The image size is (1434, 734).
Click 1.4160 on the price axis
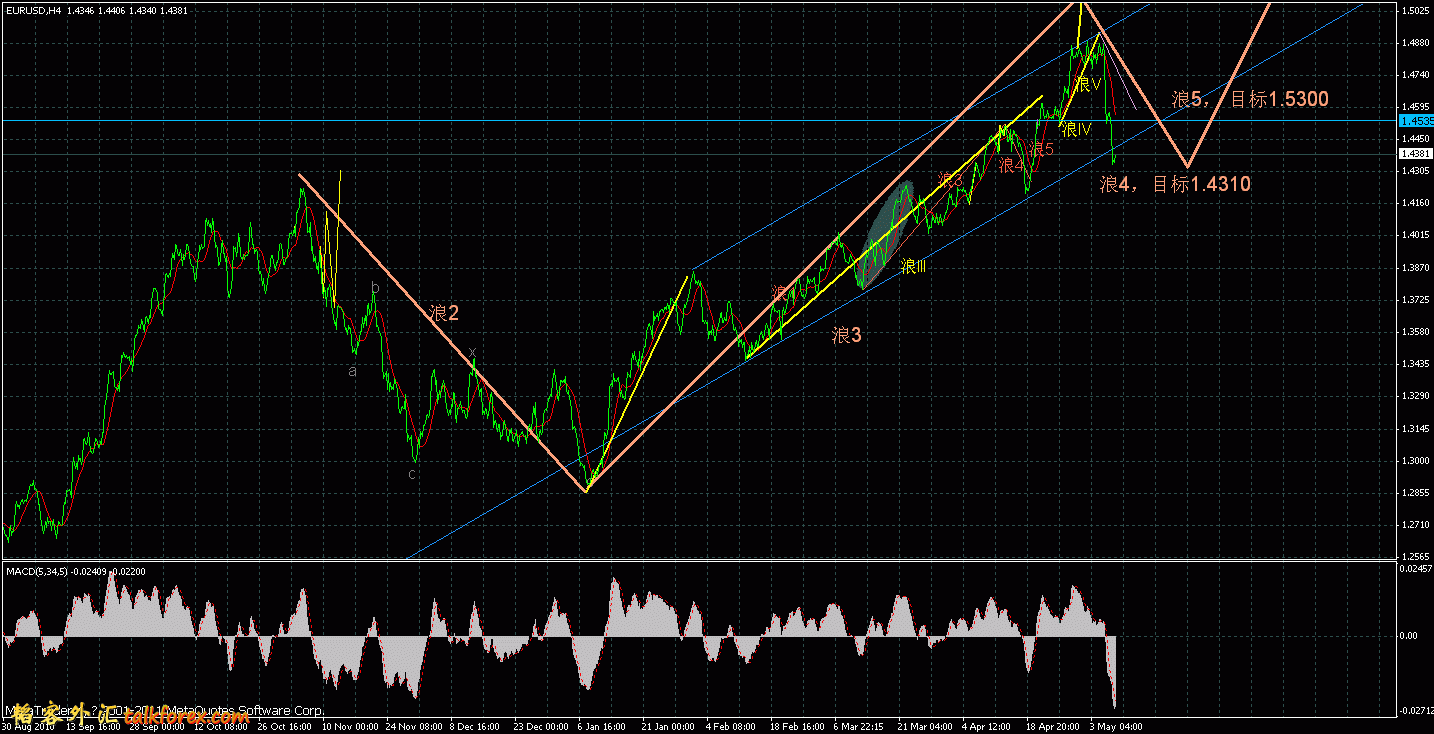point(1415,204)
